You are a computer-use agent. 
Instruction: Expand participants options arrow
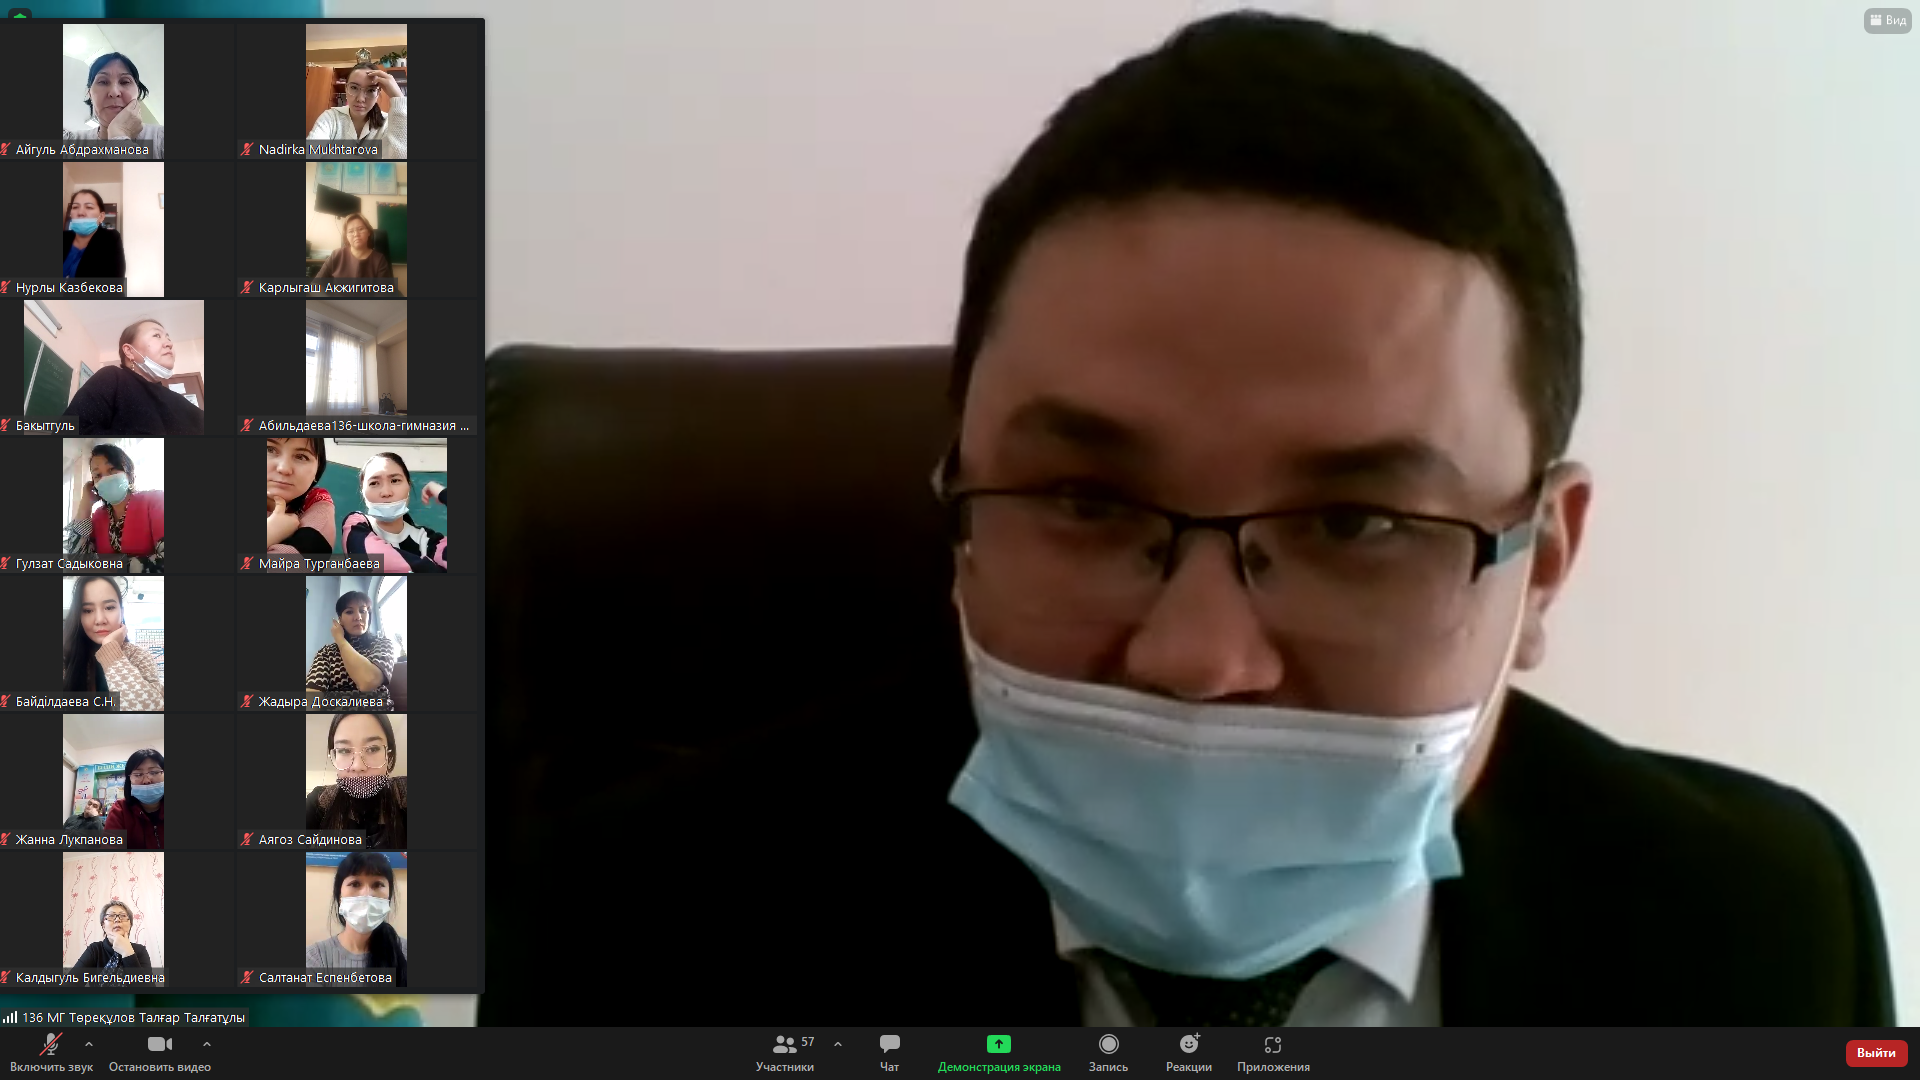coord(838,1044)
